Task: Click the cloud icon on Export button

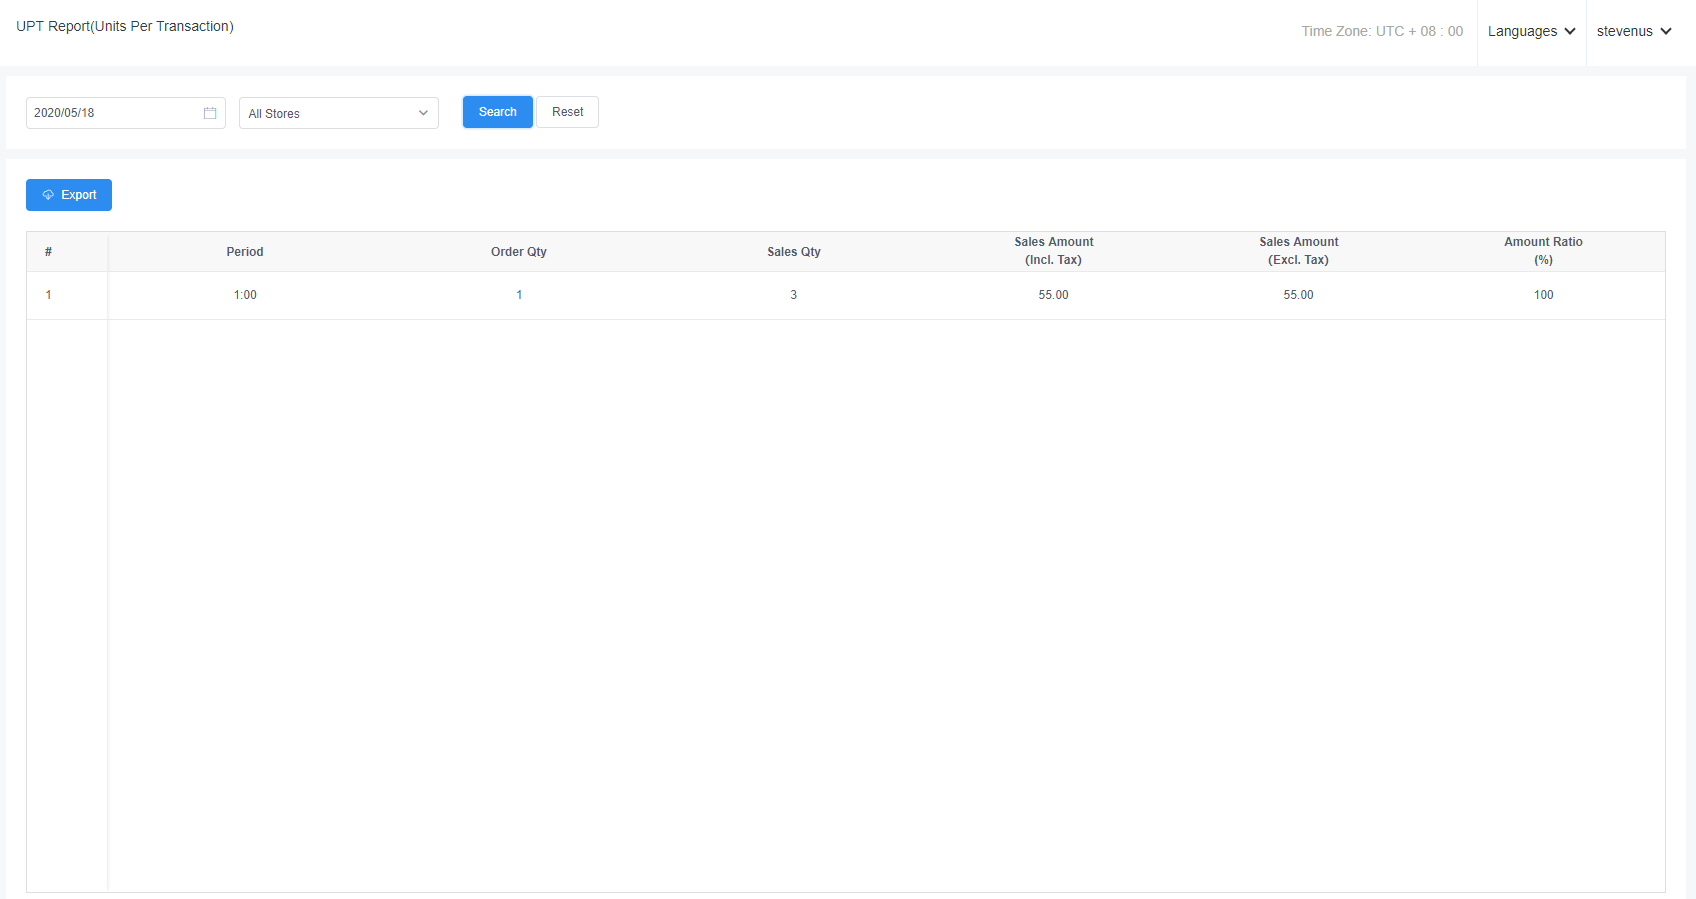Action: click(x=48, y=195)
